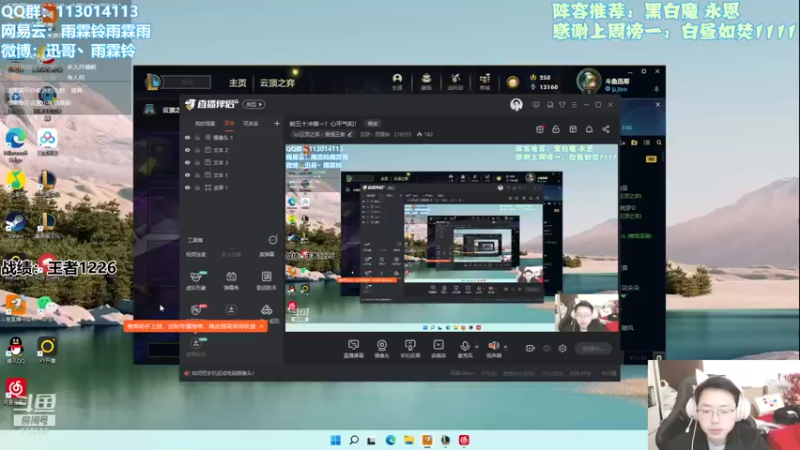Screen dimensions: 800x450
Task: Add a 摄像头 camera source from bottom bar
Action: coord(382,348)
